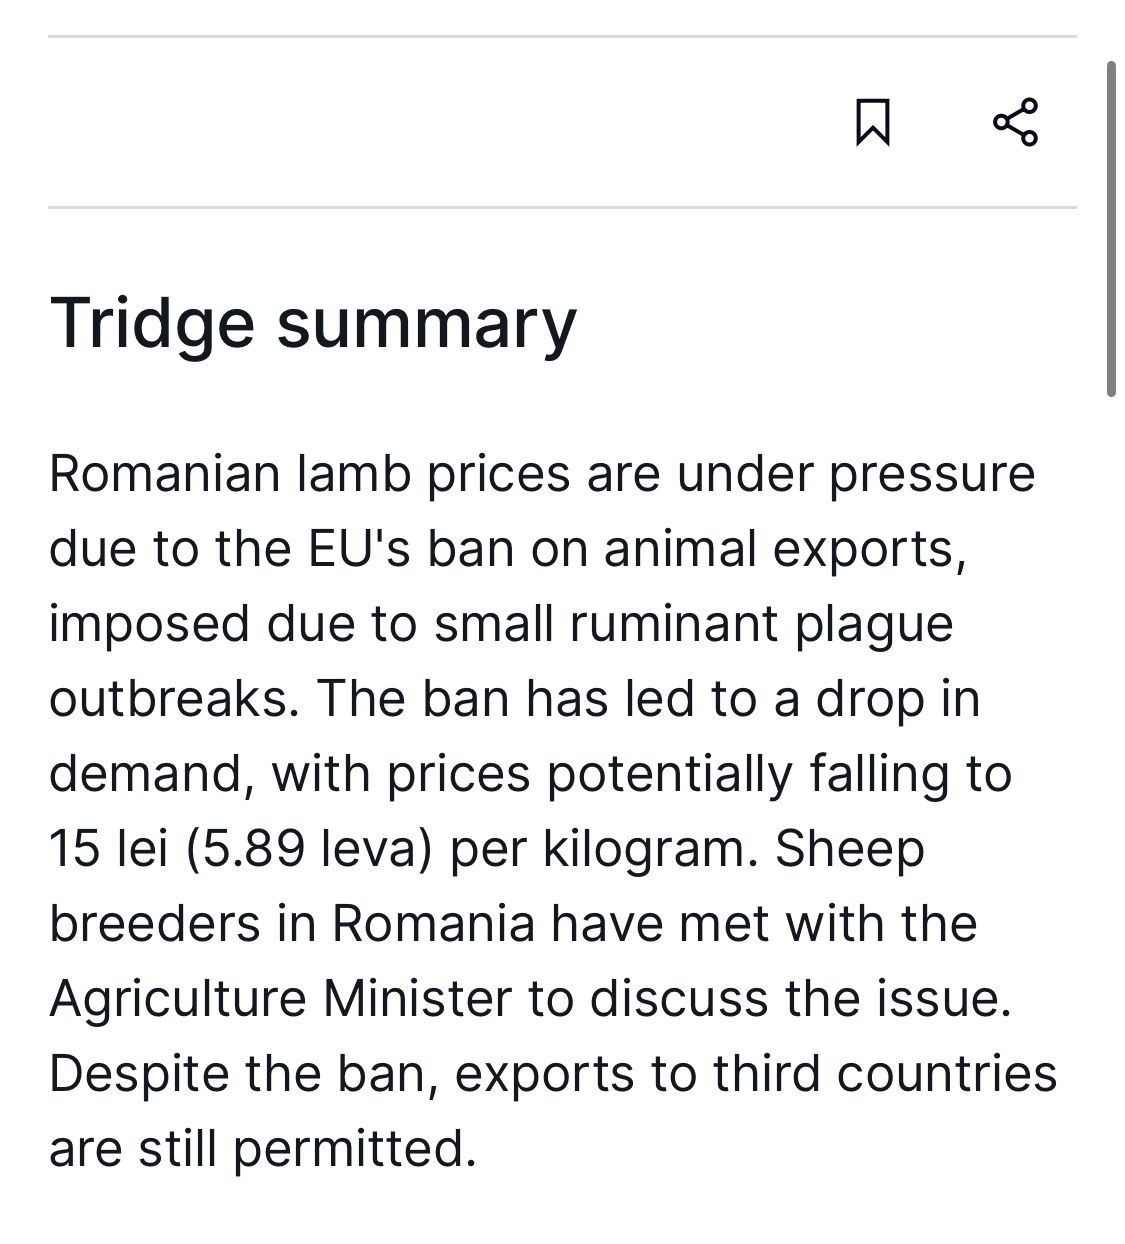Click the scrollbar track below the thumb
The image size is (1125, 1244).
coord(1110,800)
